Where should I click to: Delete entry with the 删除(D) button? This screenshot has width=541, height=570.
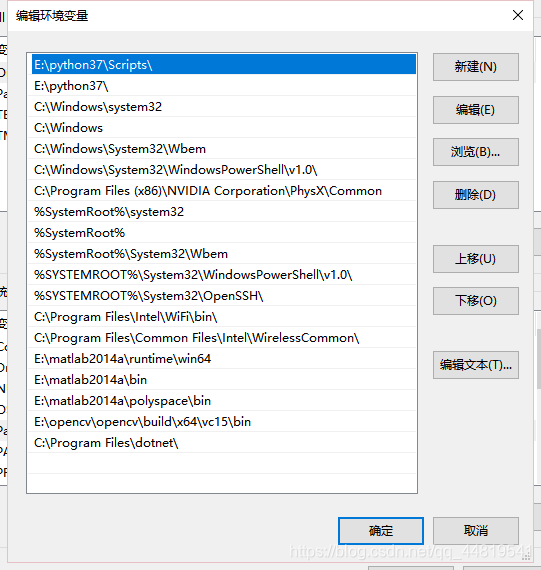coord(476,195)
